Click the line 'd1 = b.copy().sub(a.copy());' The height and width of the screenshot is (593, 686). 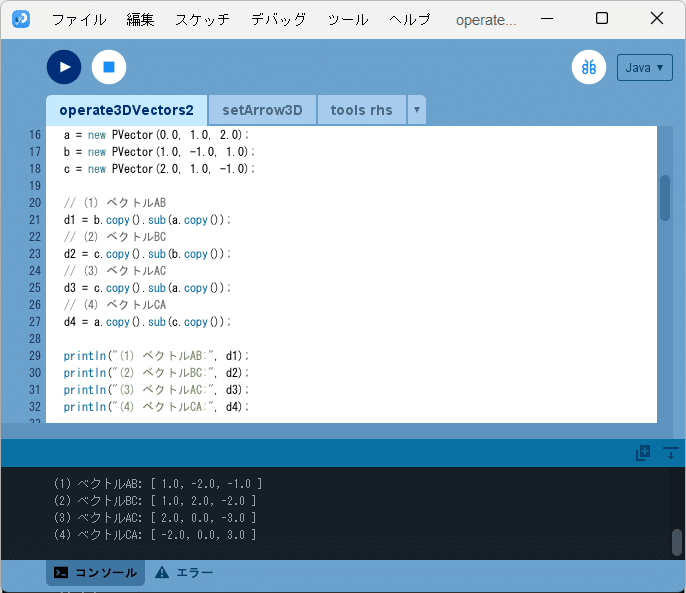click(x=147, y=220)
